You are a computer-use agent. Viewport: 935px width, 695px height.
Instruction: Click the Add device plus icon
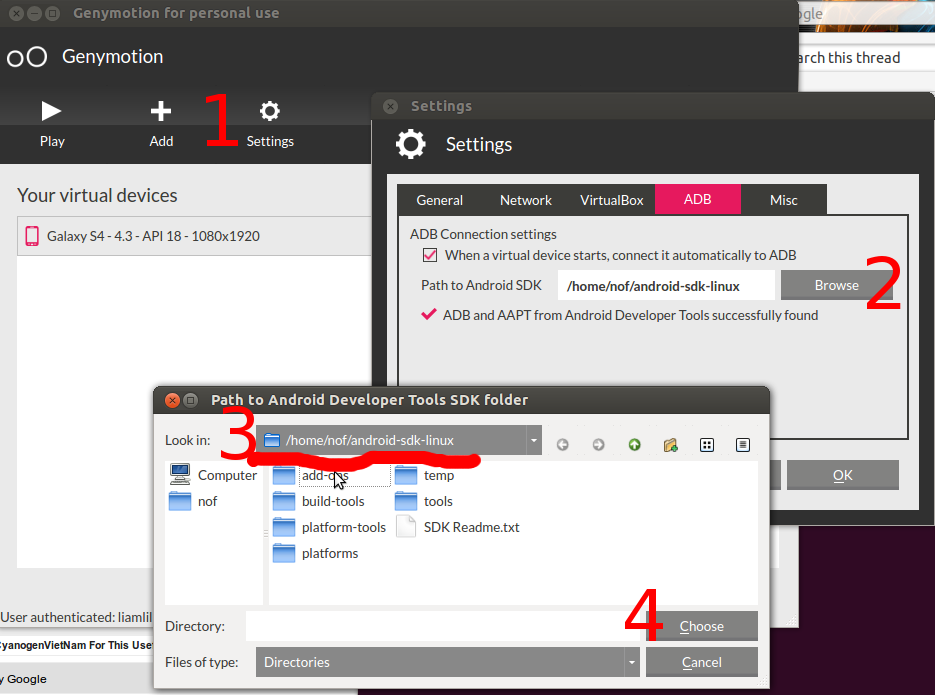point(160,111)
